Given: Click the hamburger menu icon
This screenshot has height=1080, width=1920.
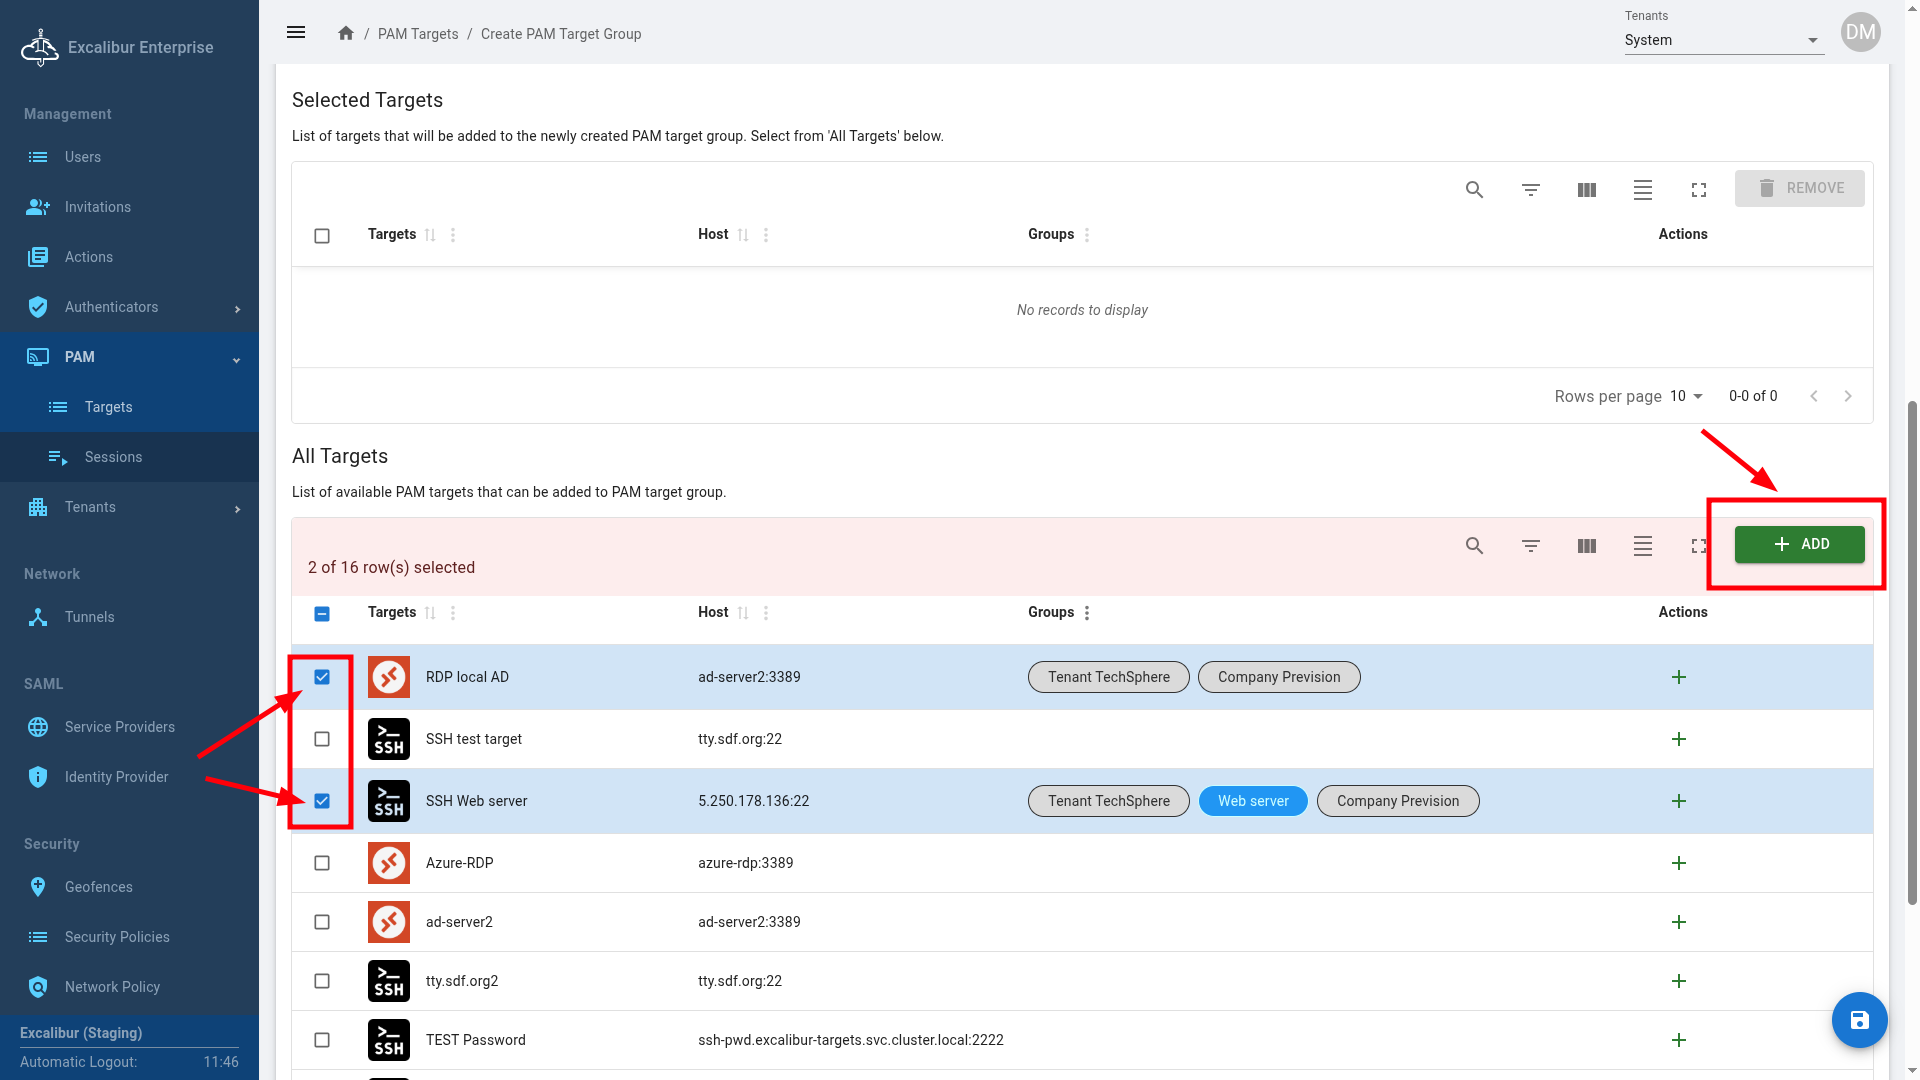Looking at the screenshot, I should click(x=296, y=33).
